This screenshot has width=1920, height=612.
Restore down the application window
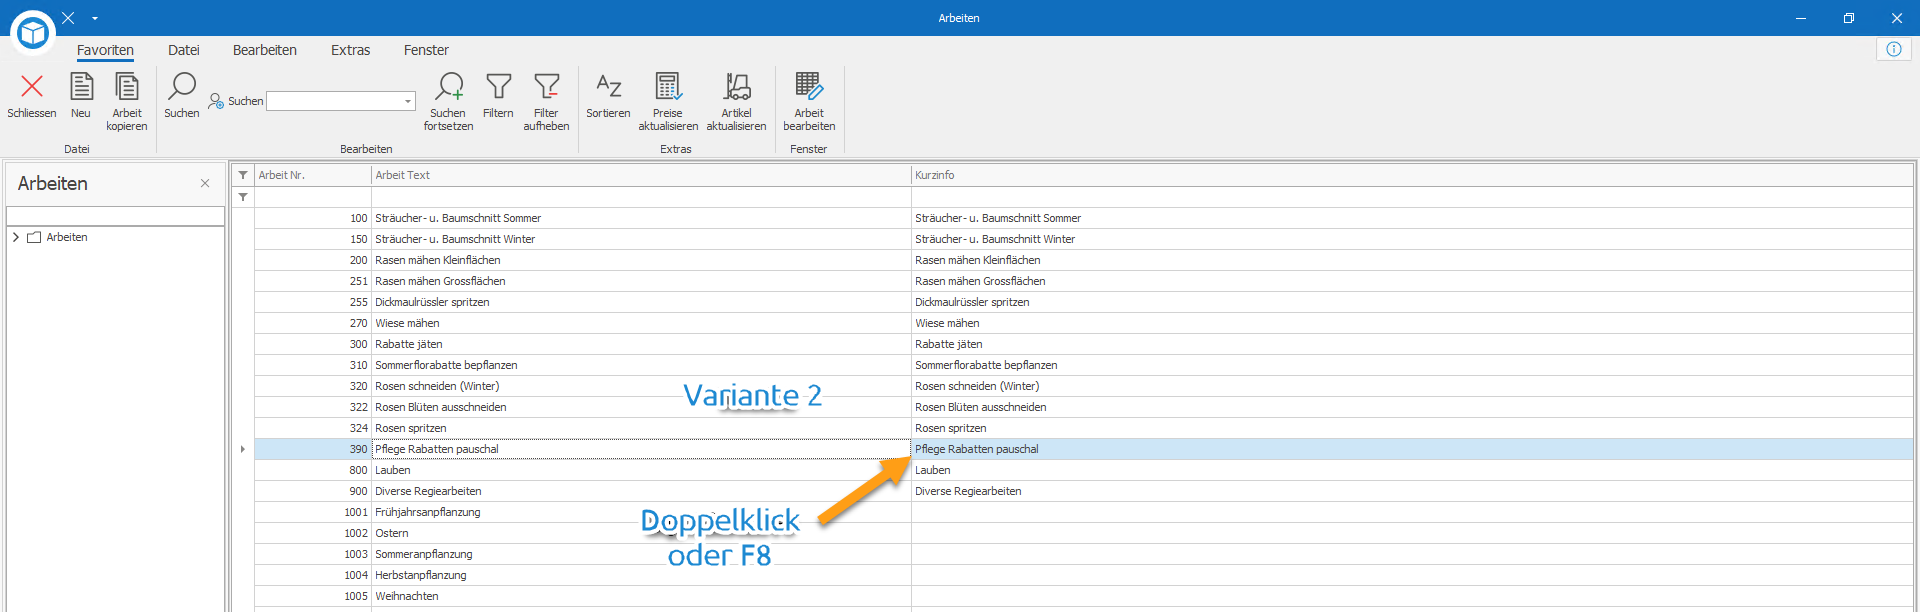point(1848,18)
